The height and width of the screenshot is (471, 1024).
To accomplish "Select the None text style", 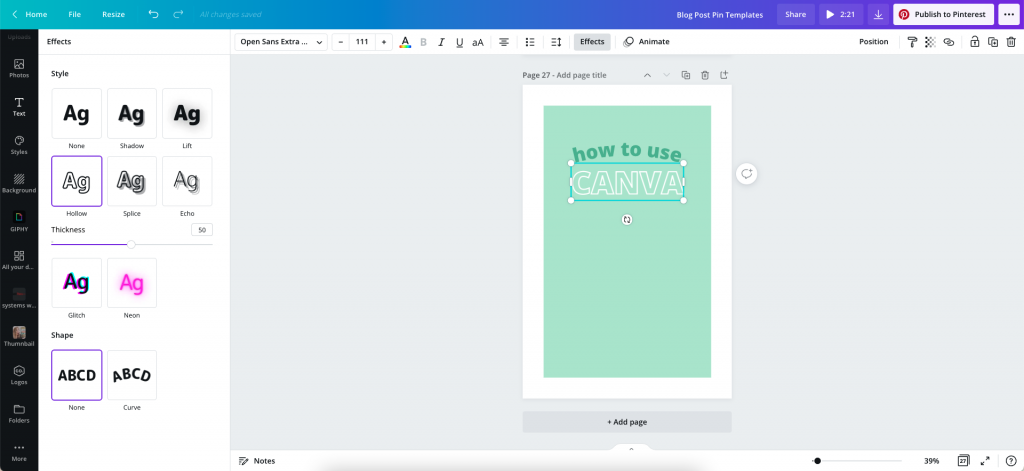I will click(x=76, y=114).
